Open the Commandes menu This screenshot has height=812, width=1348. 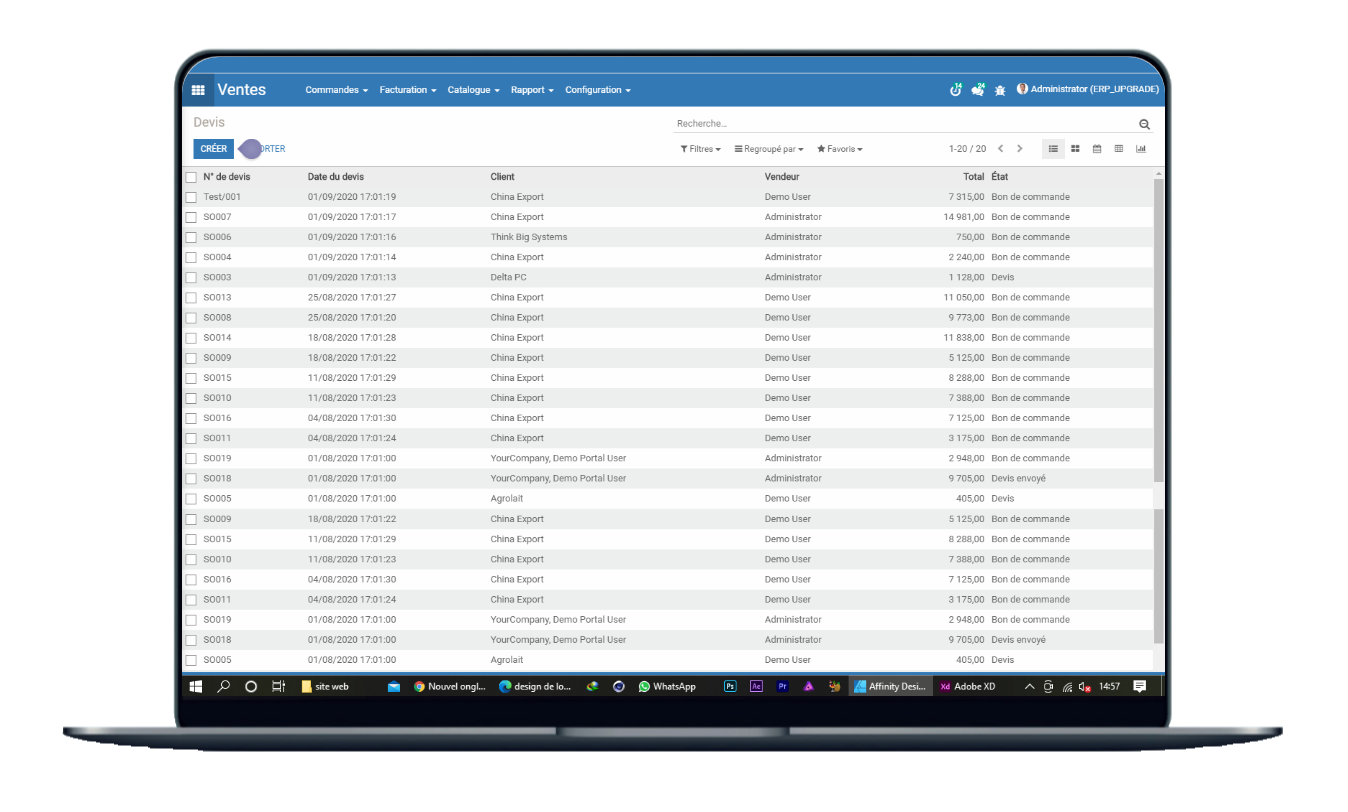(336, 90)
